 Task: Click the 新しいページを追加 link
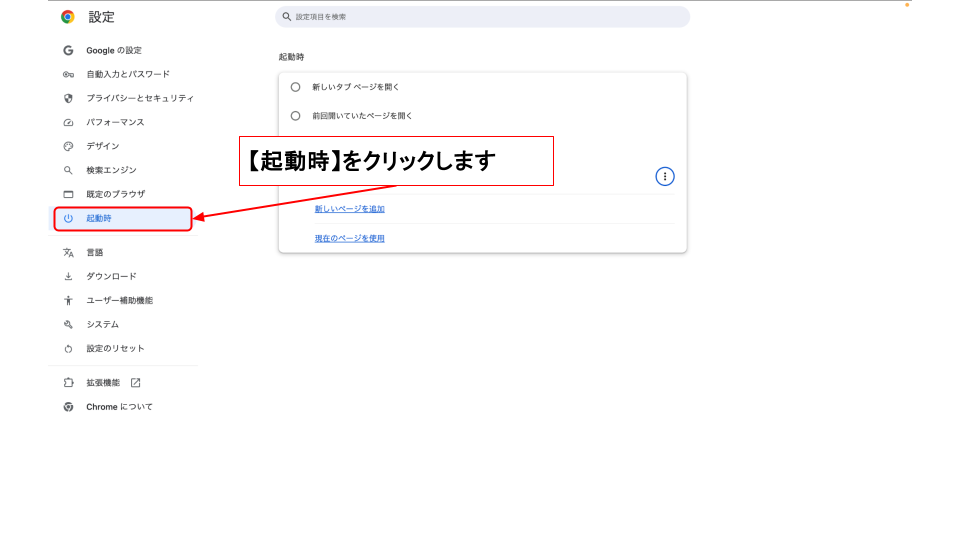[x=349, y=209]
